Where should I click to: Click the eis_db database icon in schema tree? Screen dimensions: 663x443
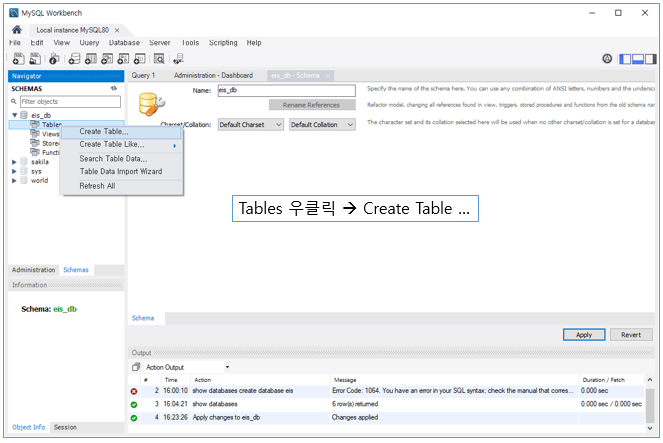(24, 115)
